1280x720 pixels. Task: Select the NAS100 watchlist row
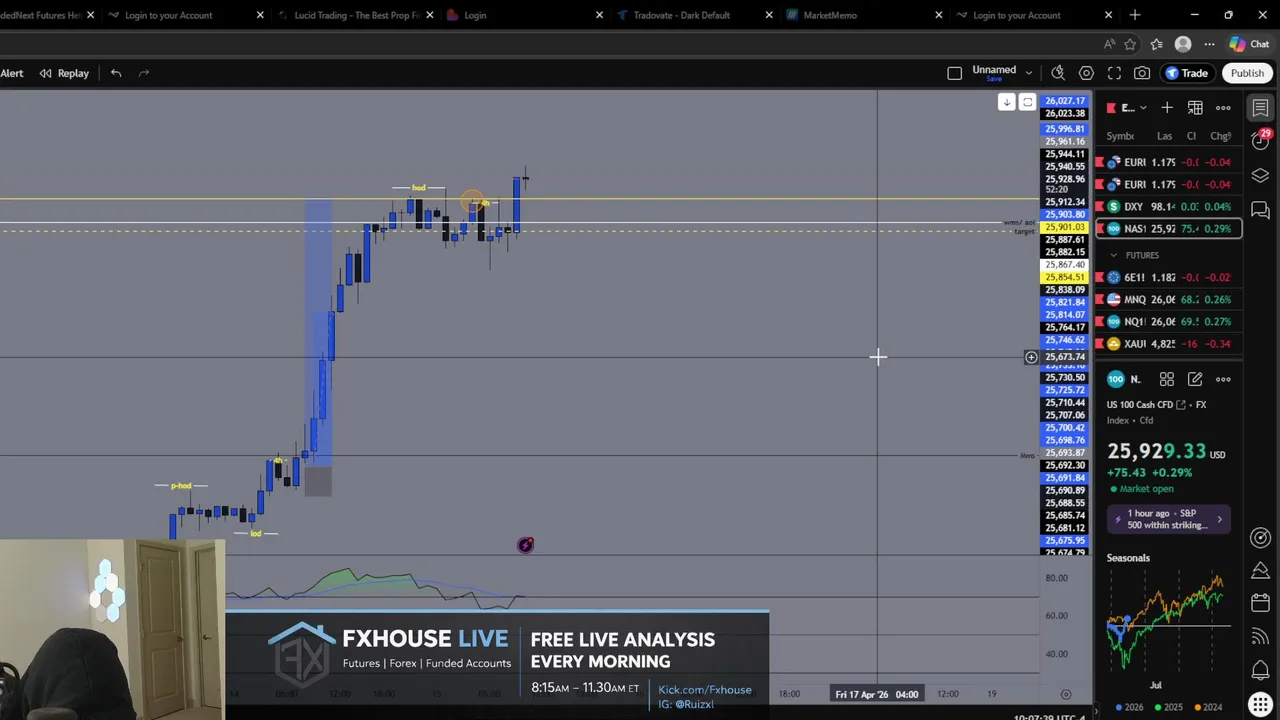[1169, 229]
